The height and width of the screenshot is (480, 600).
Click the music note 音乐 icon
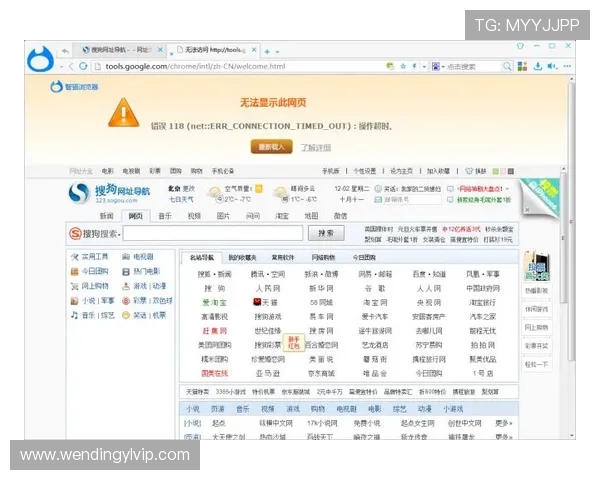[74, 315]
